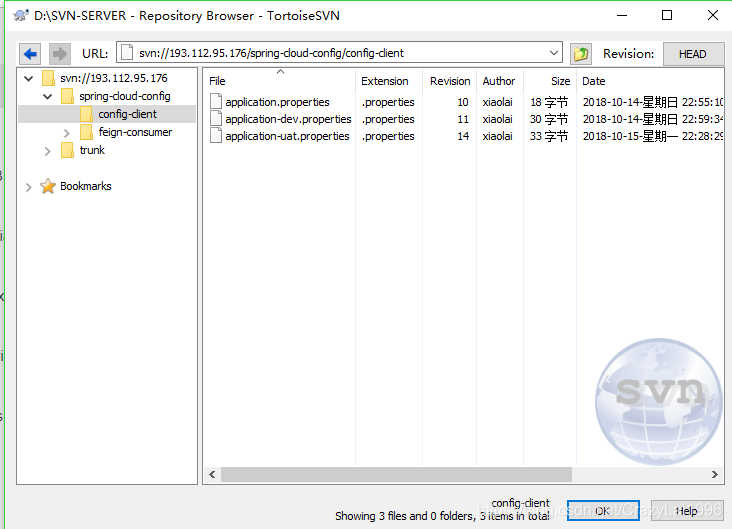
Task: Expand the feign-consumer tree node
Action: (x=66, y=133)
